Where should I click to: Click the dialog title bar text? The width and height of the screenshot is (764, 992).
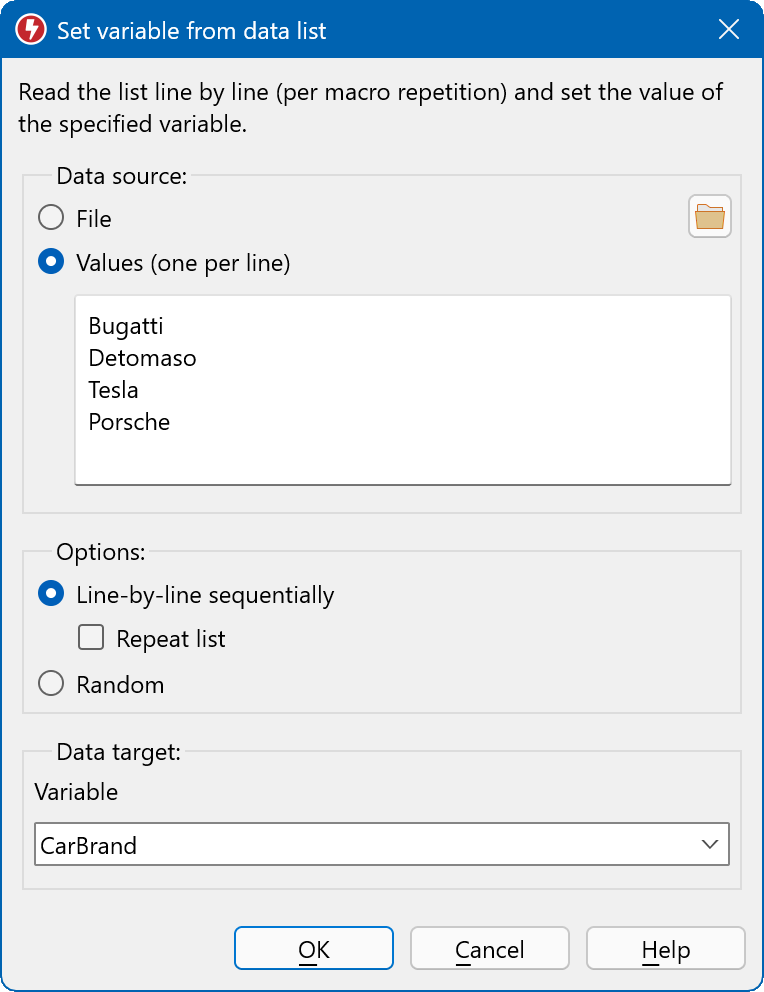point(191,31)
